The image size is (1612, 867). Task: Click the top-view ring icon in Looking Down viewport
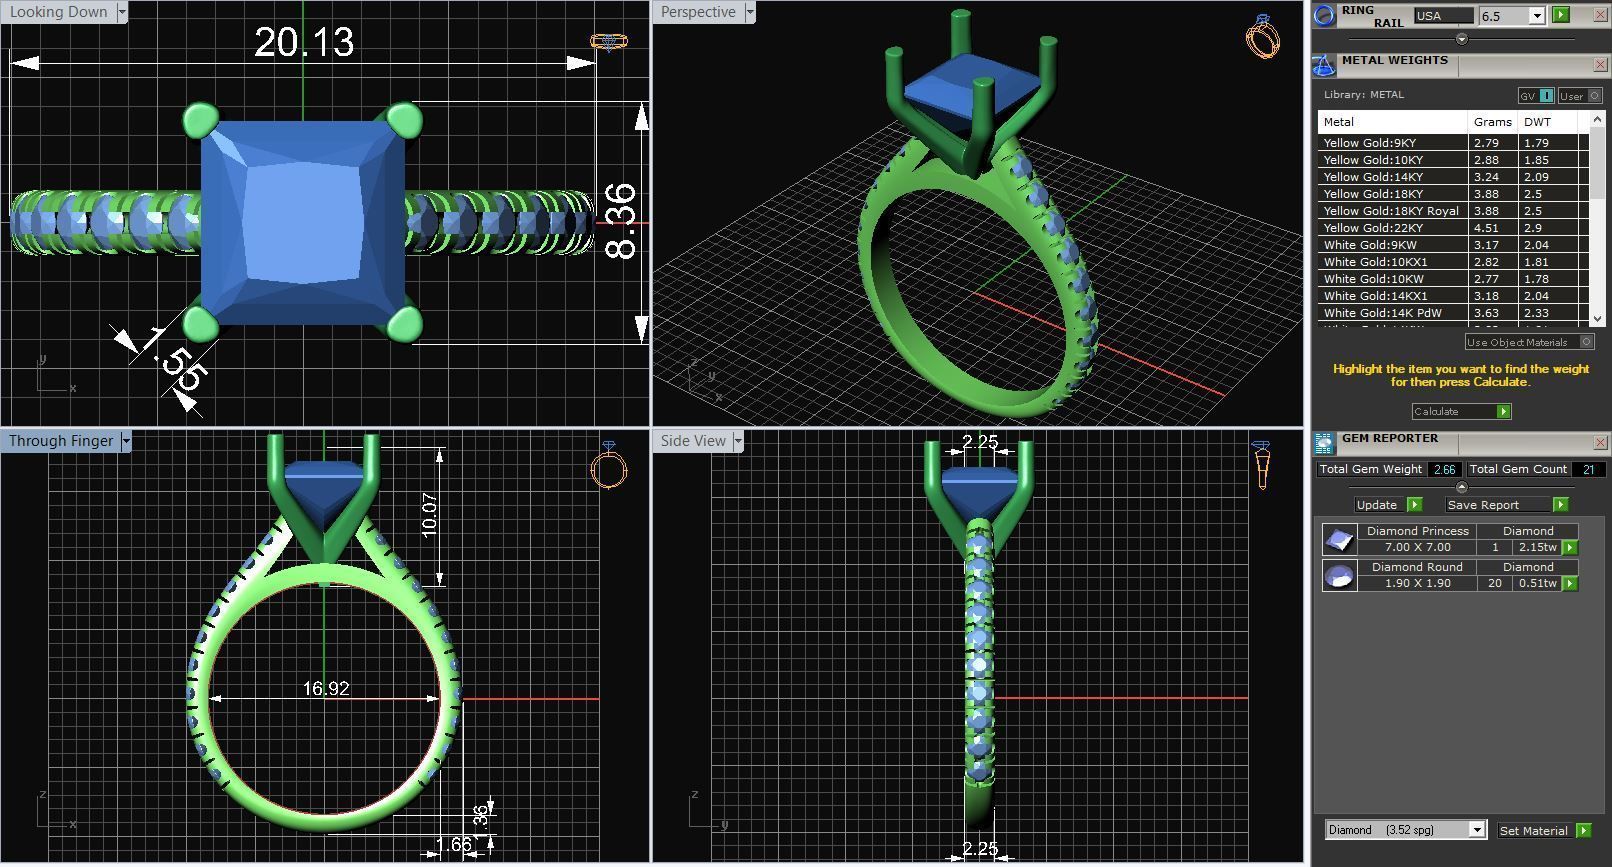point(608,41)
